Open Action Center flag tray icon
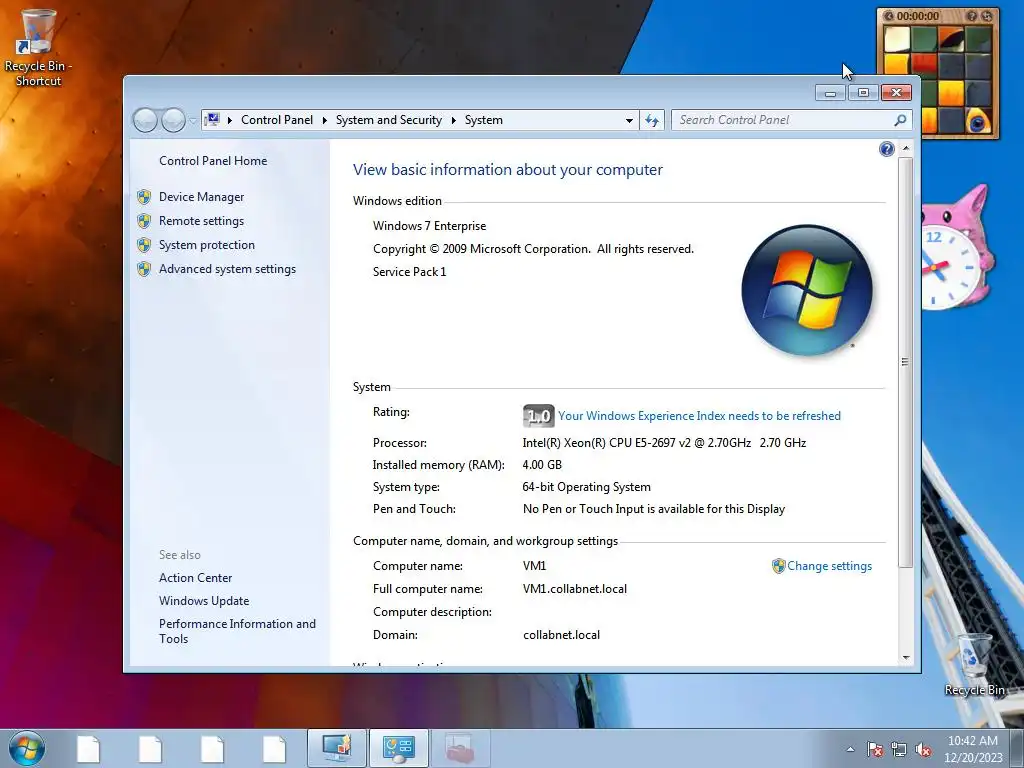Viewport: 1024px width, 768px height. click(x=875, y=750)
